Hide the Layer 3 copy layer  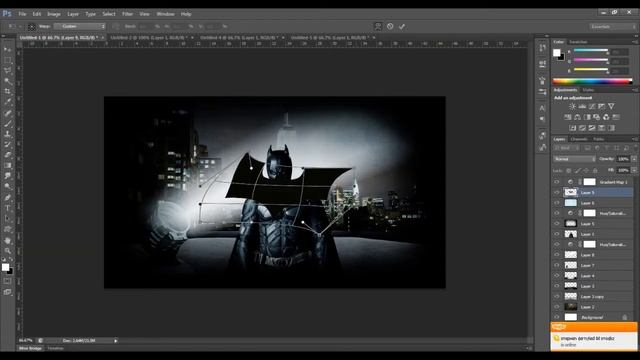pyautogui.click(x=557, y=296)
